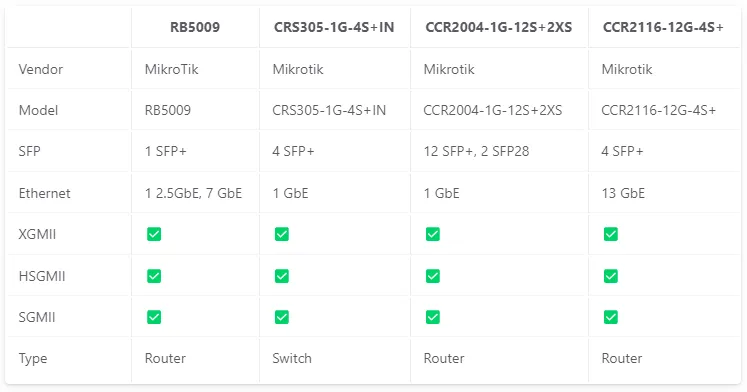Select the RB5009 column header
This screenshot has height=392, width=747.
[195, 27]
